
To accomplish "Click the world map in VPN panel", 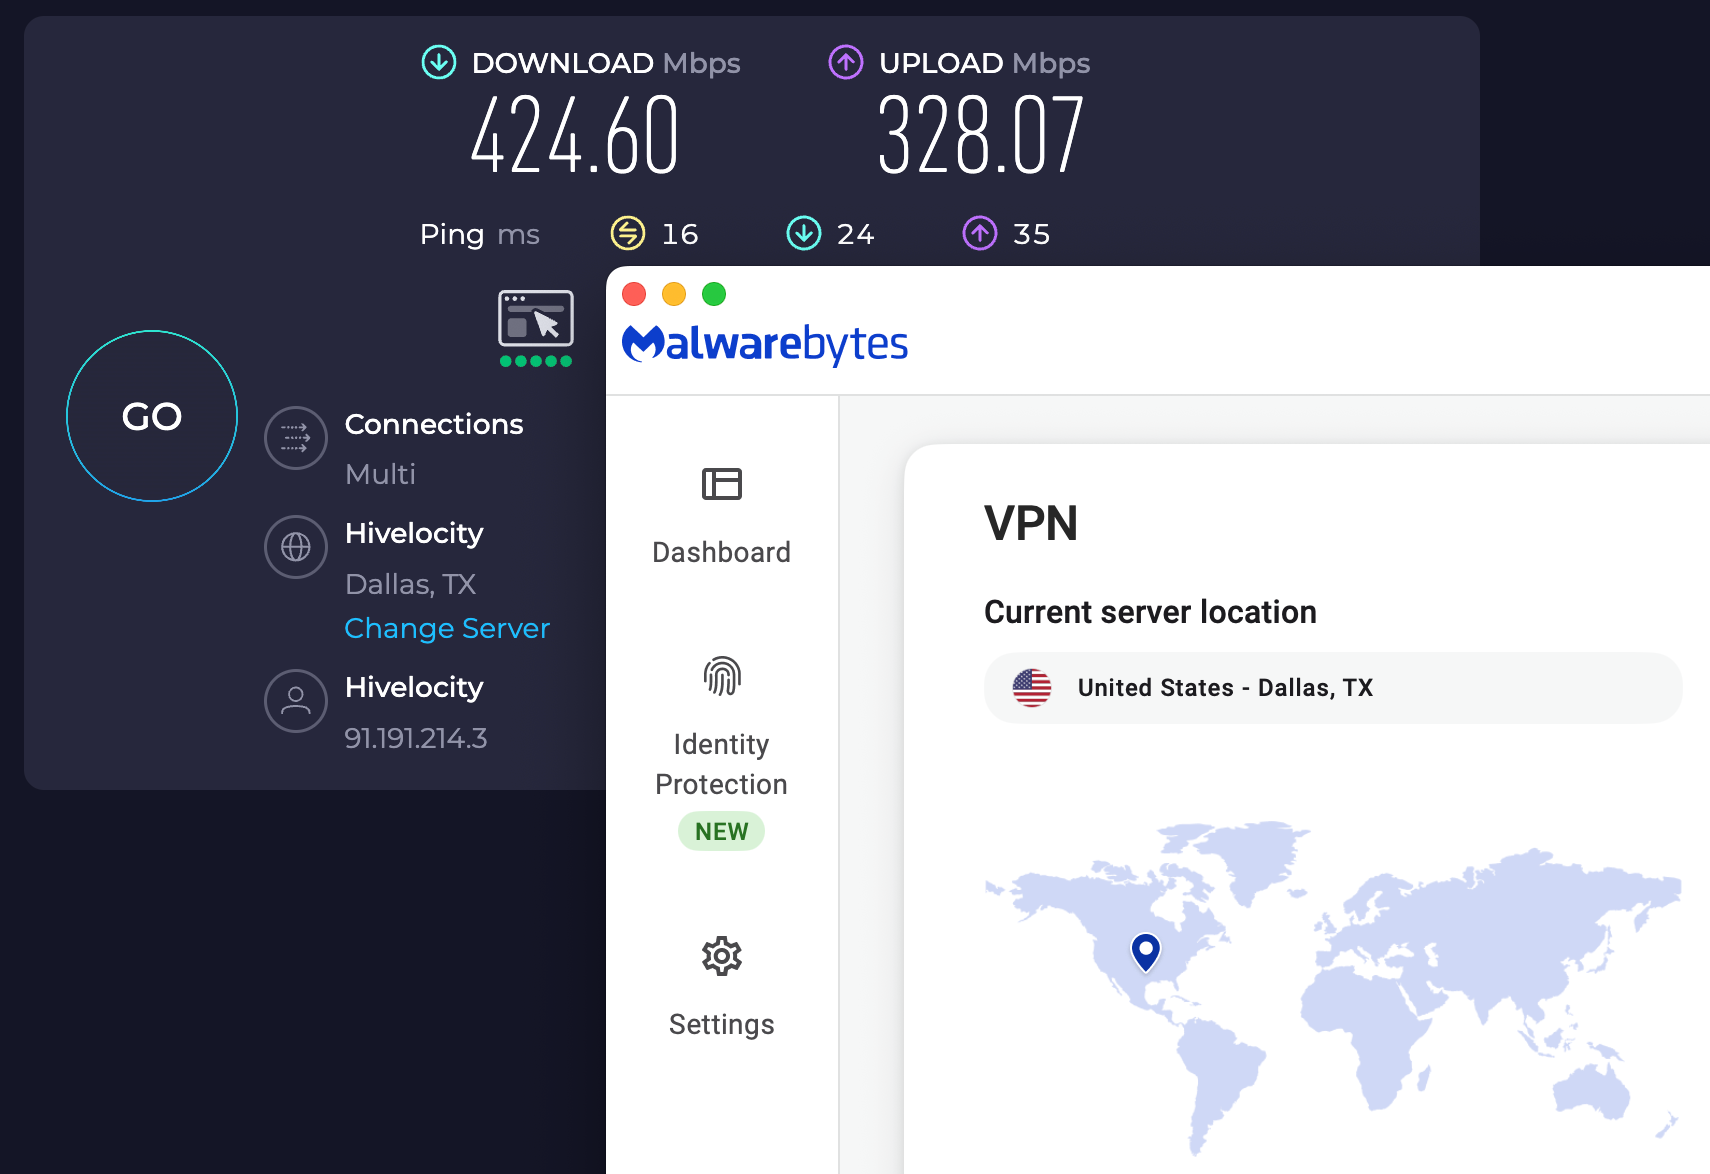I will click(1333, 988).
